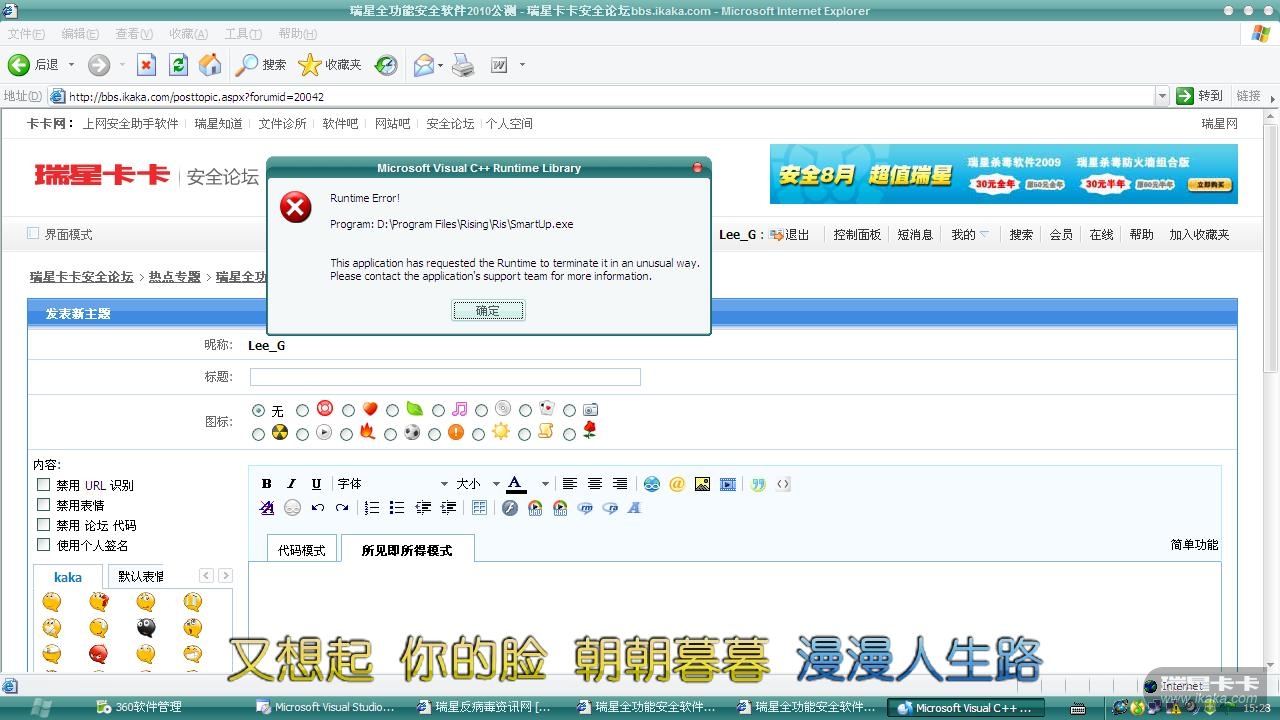Insert a hyperlink using the globe icon
Screen dimensions: 1280x720
pos(652,484)
